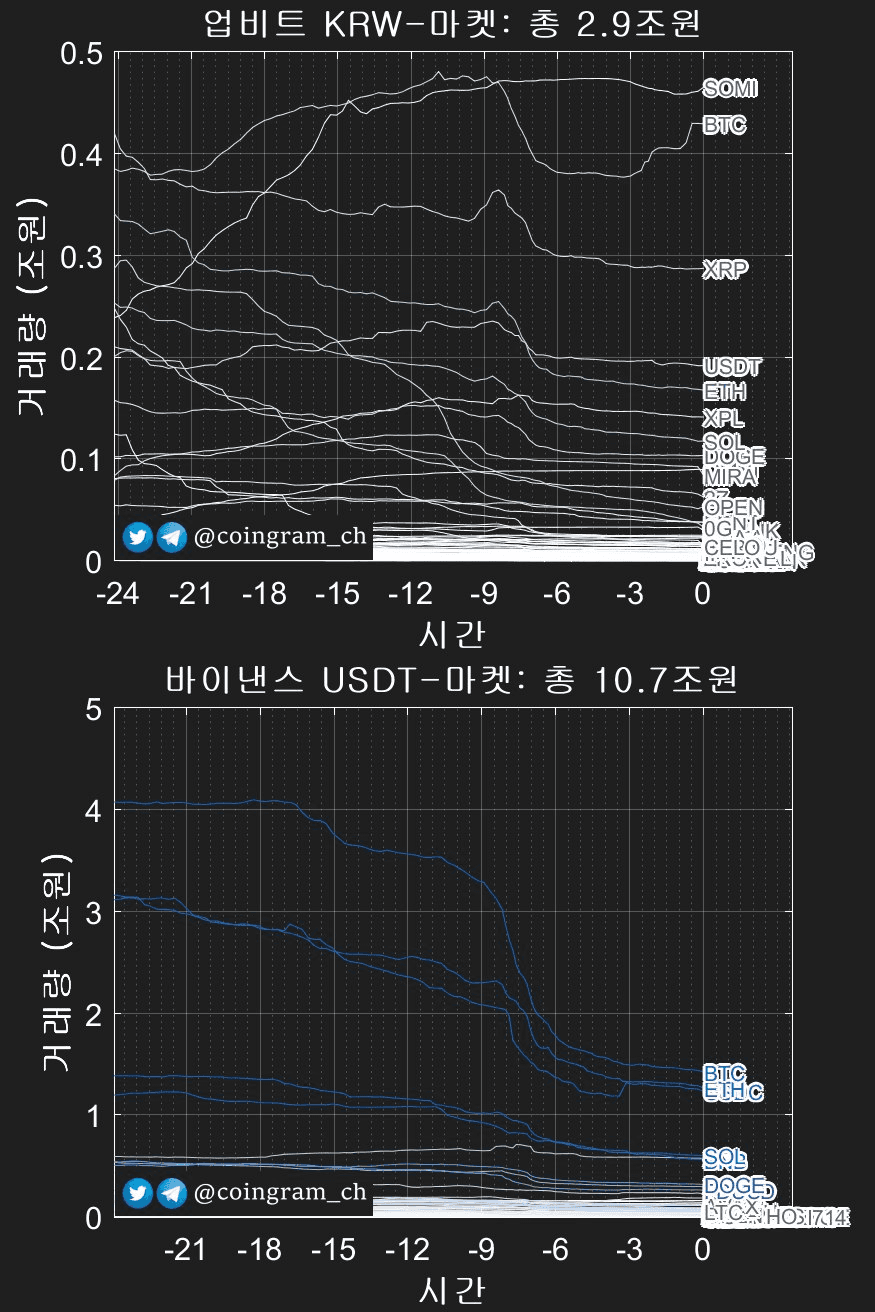Select the ETH label in the Upbit chart
This screenshot has height=1312, width=875.
724,392
